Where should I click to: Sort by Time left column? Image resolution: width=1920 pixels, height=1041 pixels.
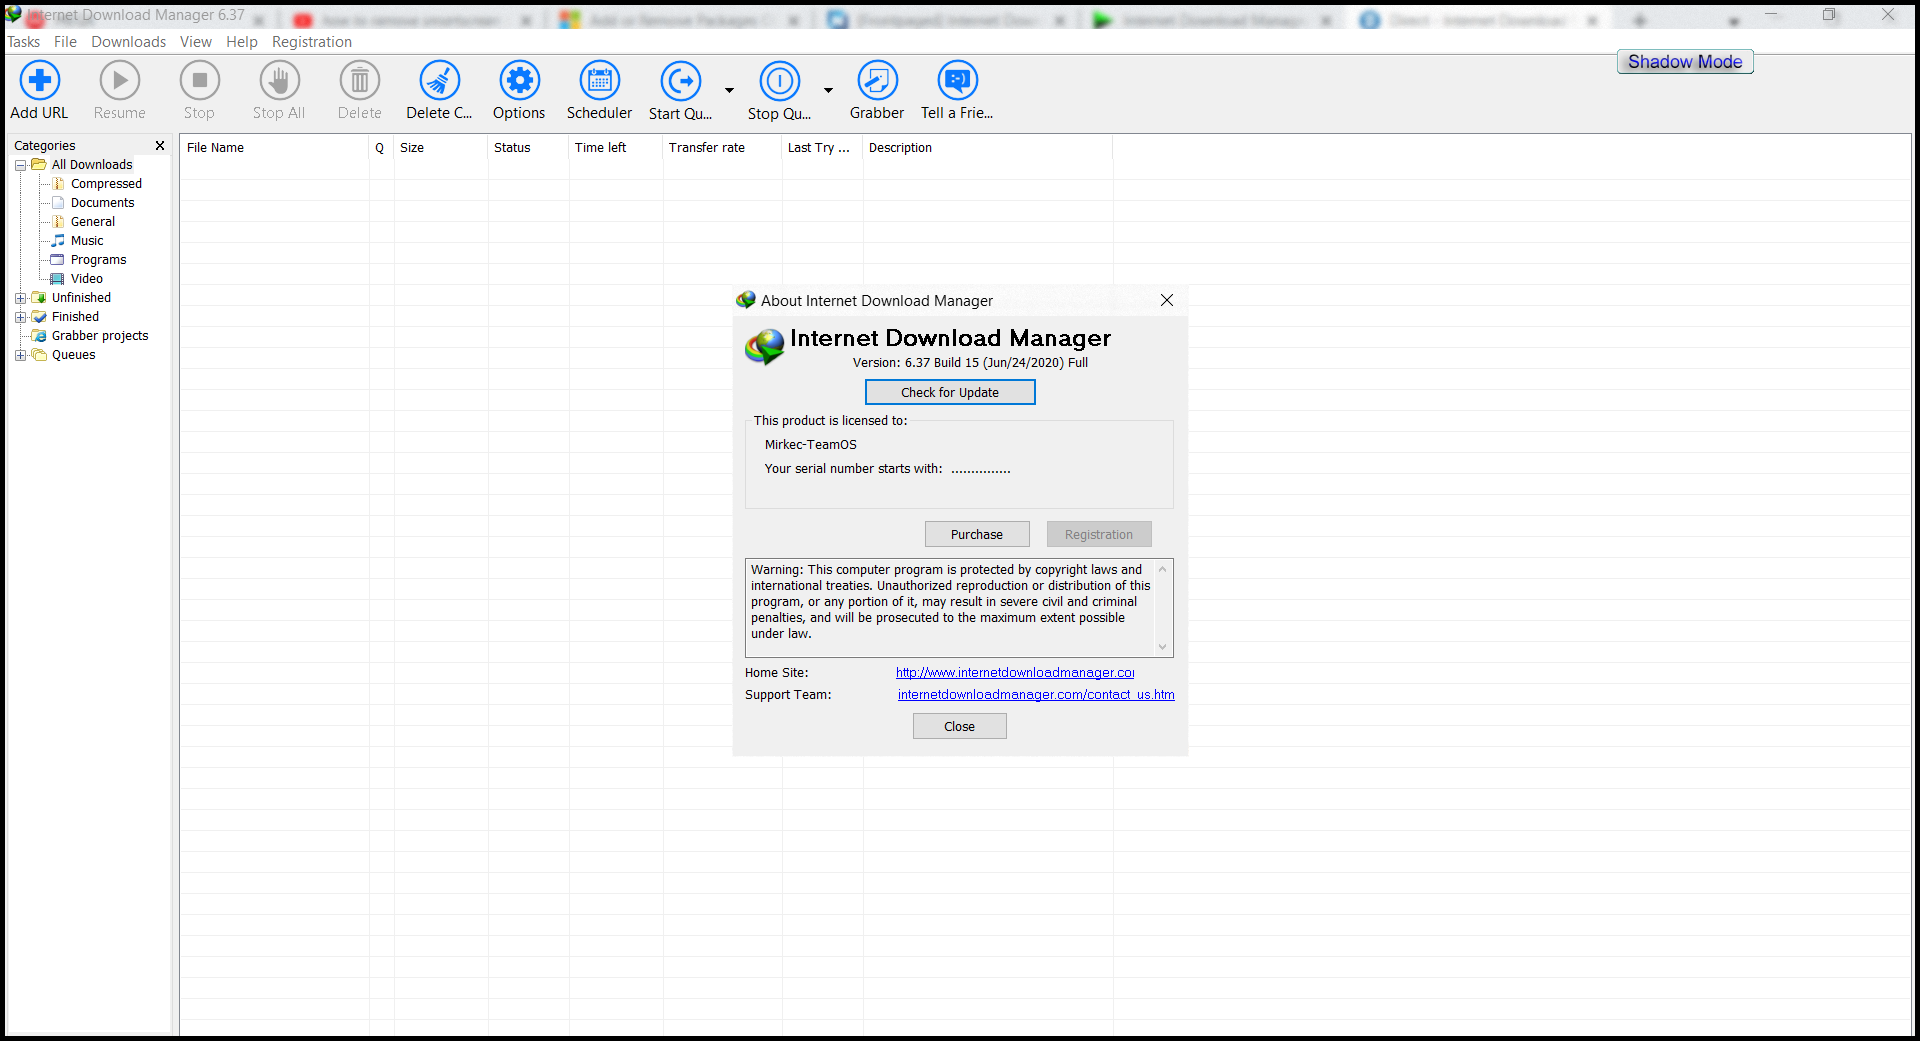[616, 148]
